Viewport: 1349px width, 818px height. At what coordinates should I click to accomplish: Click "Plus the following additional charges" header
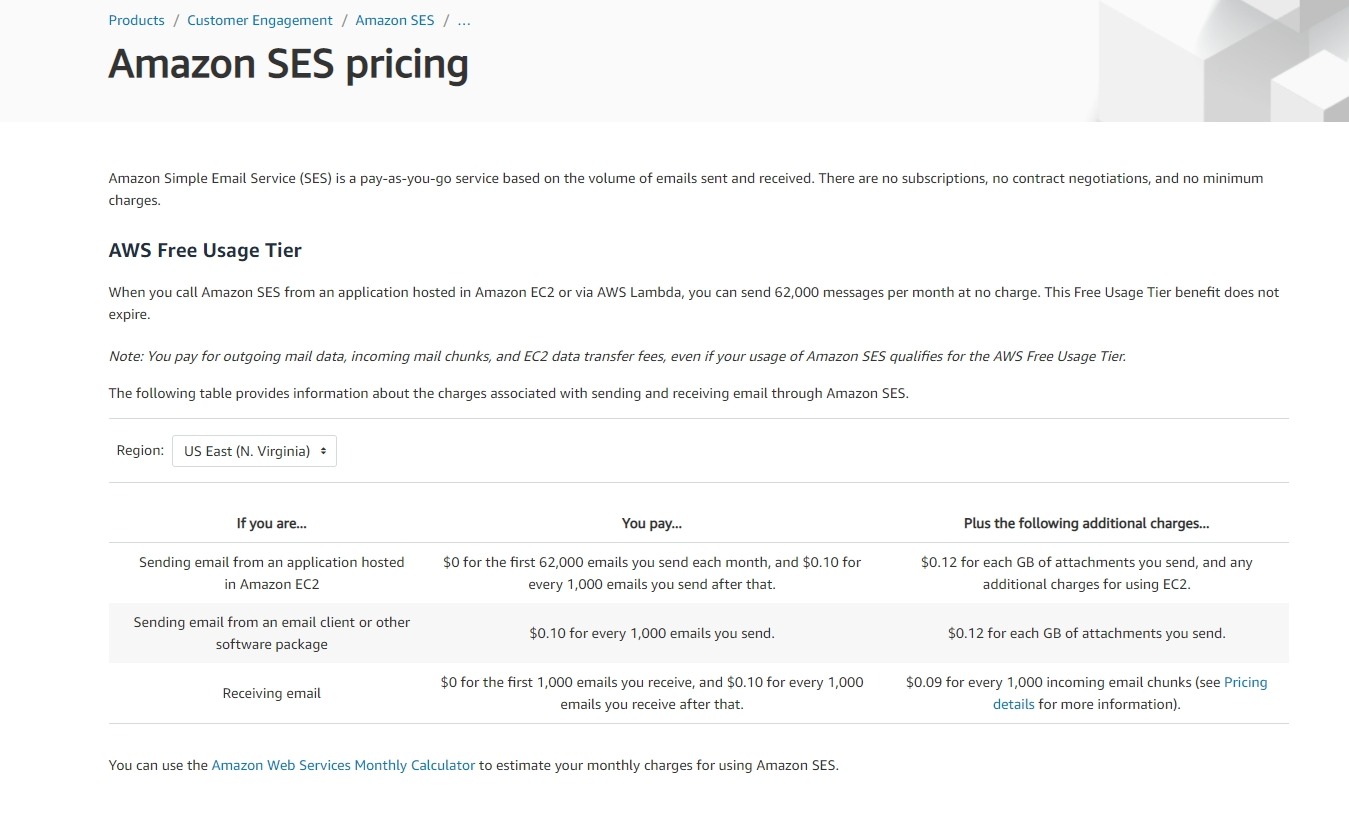coord(1086,523)
